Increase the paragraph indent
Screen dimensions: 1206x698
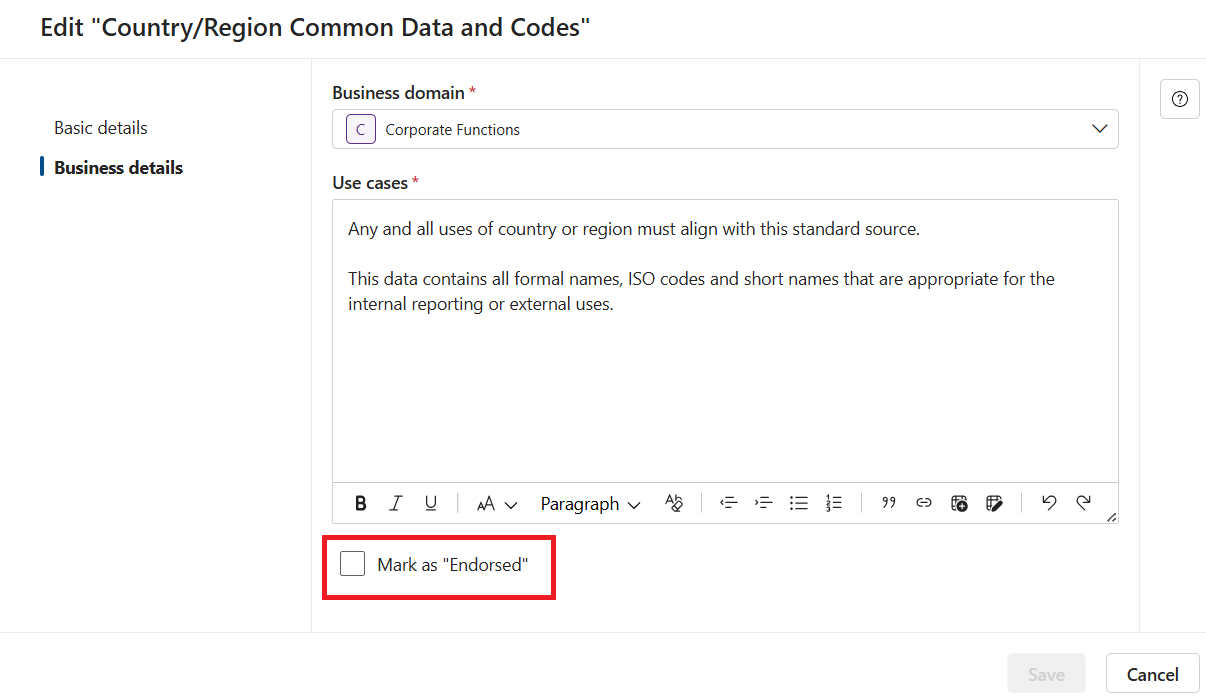pos(764,503)
